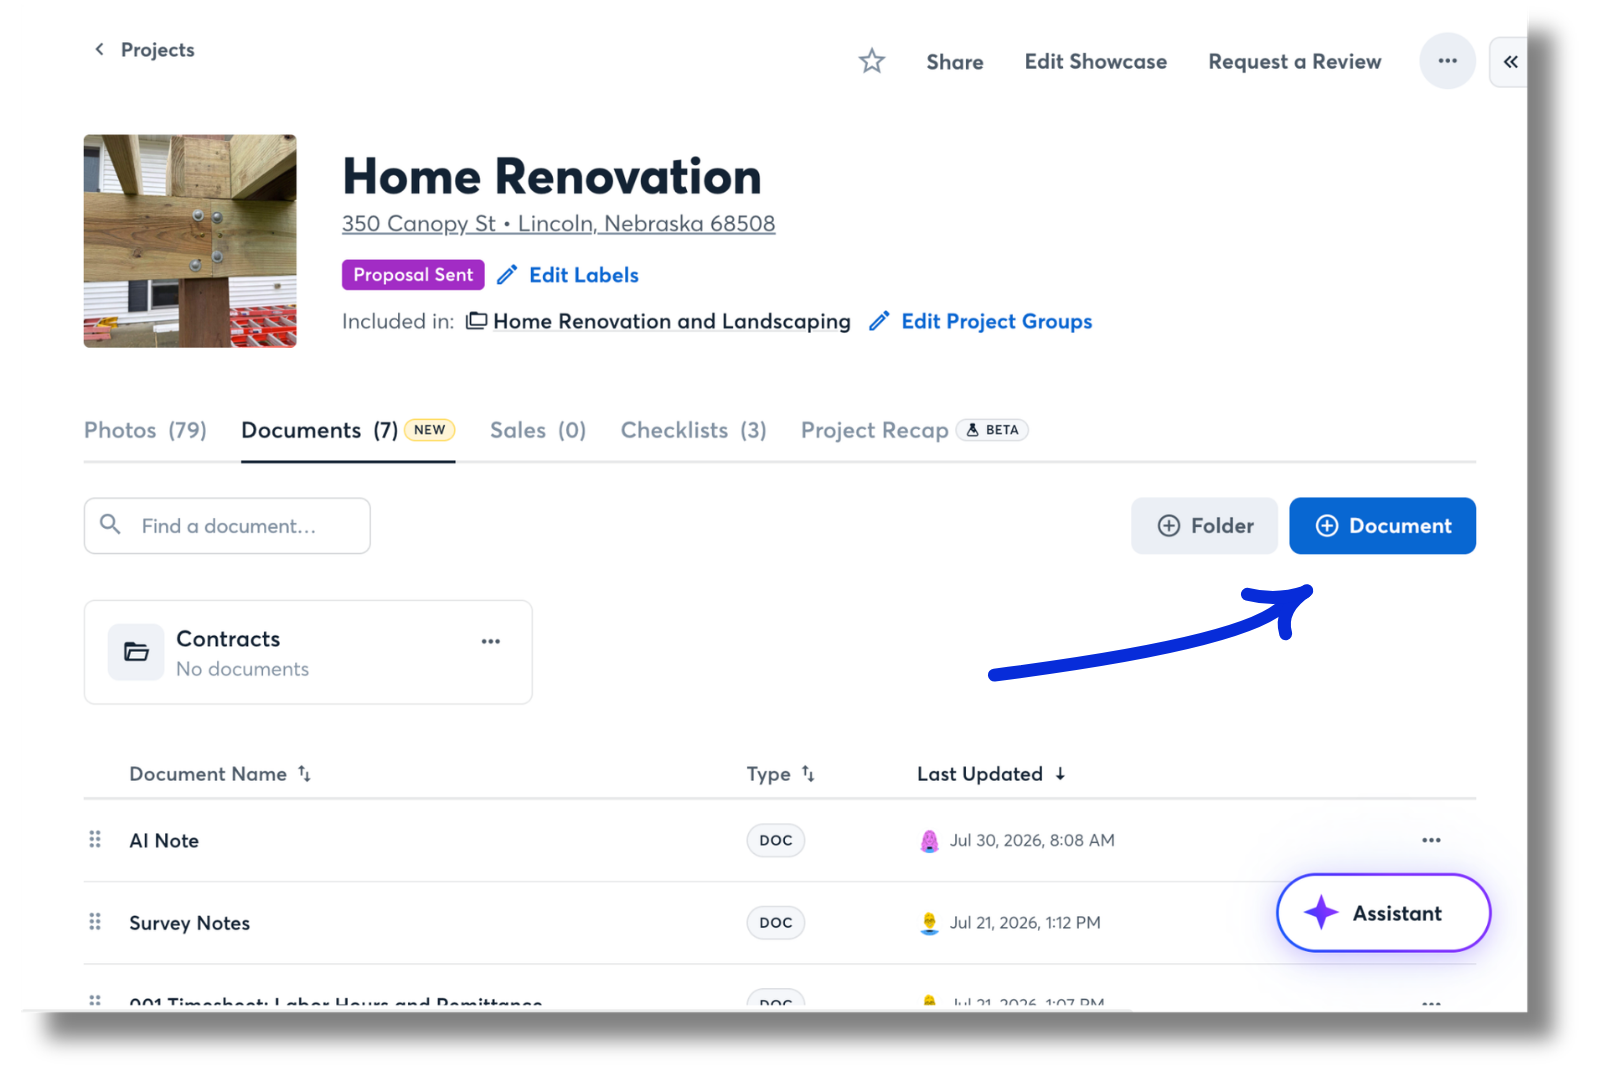Open the 350 Canopy St address link
1600x1071 pixels.
(x=559, y=224)
